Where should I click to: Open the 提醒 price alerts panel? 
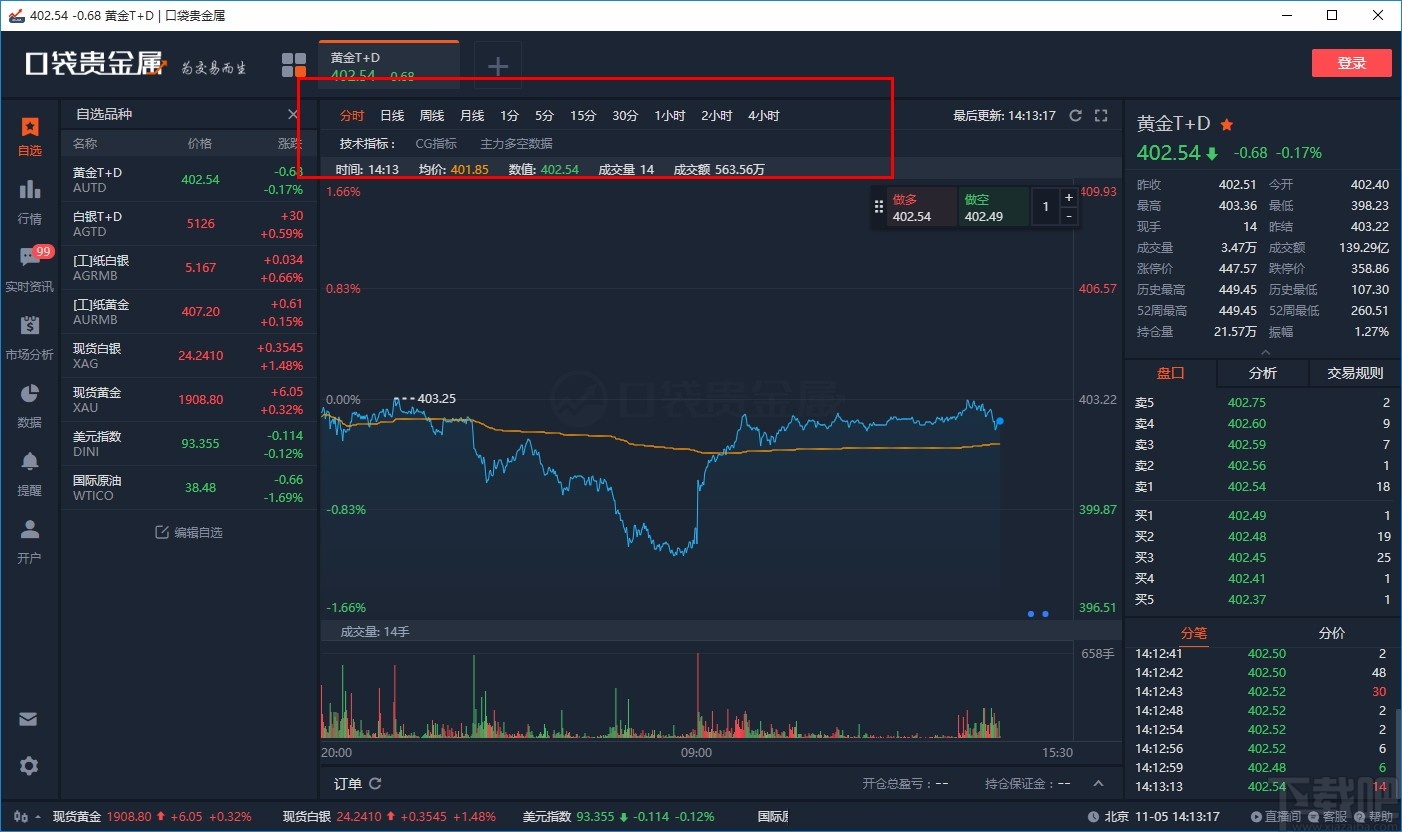29,472
